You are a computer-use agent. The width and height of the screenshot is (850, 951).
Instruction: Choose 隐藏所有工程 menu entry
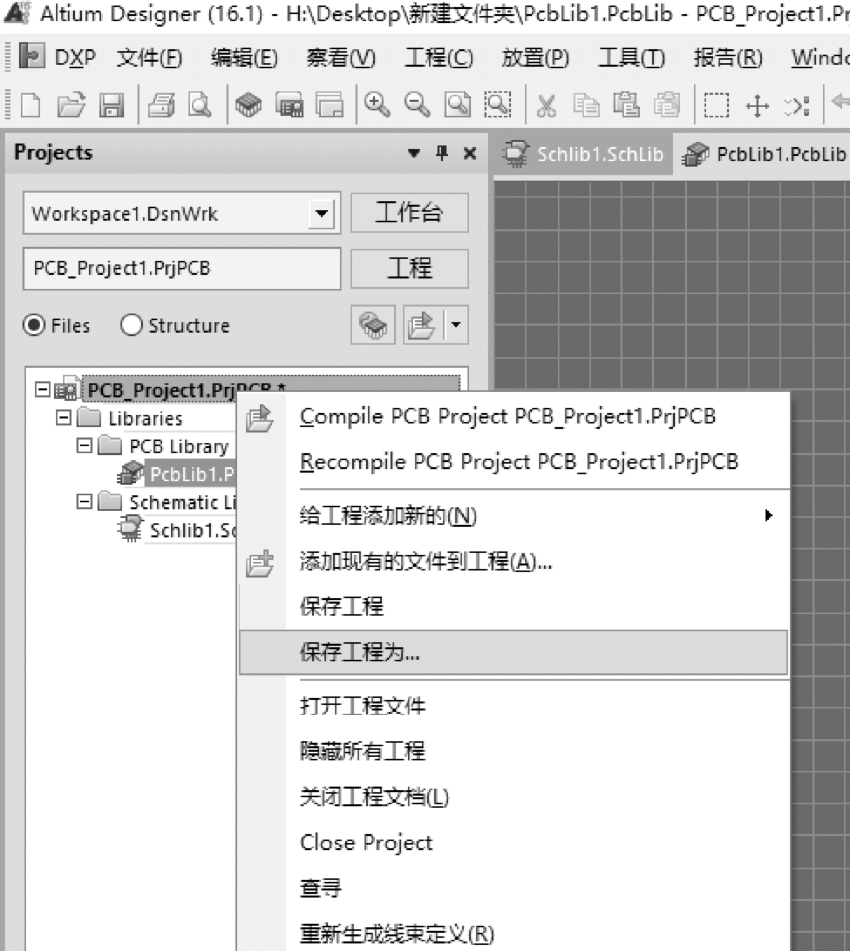click(514, 751)
